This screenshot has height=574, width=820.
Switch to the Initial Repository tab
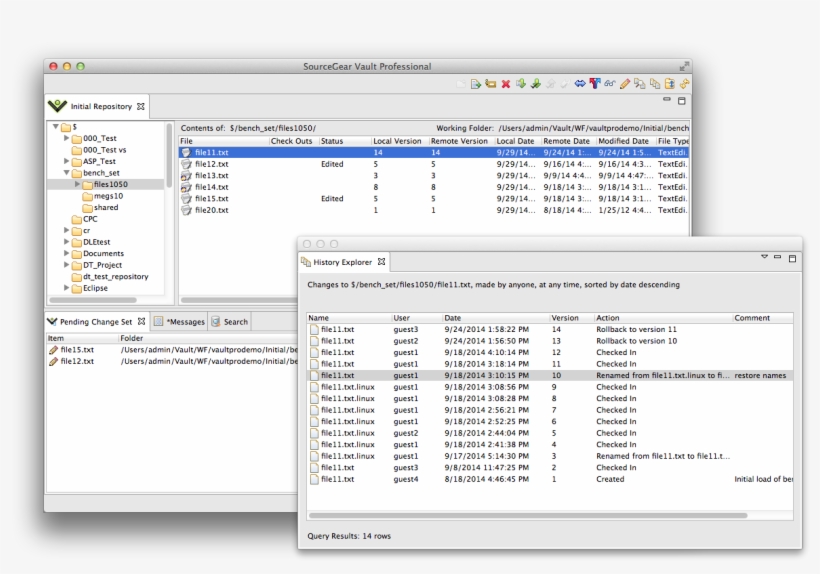[x=97, y=106]
